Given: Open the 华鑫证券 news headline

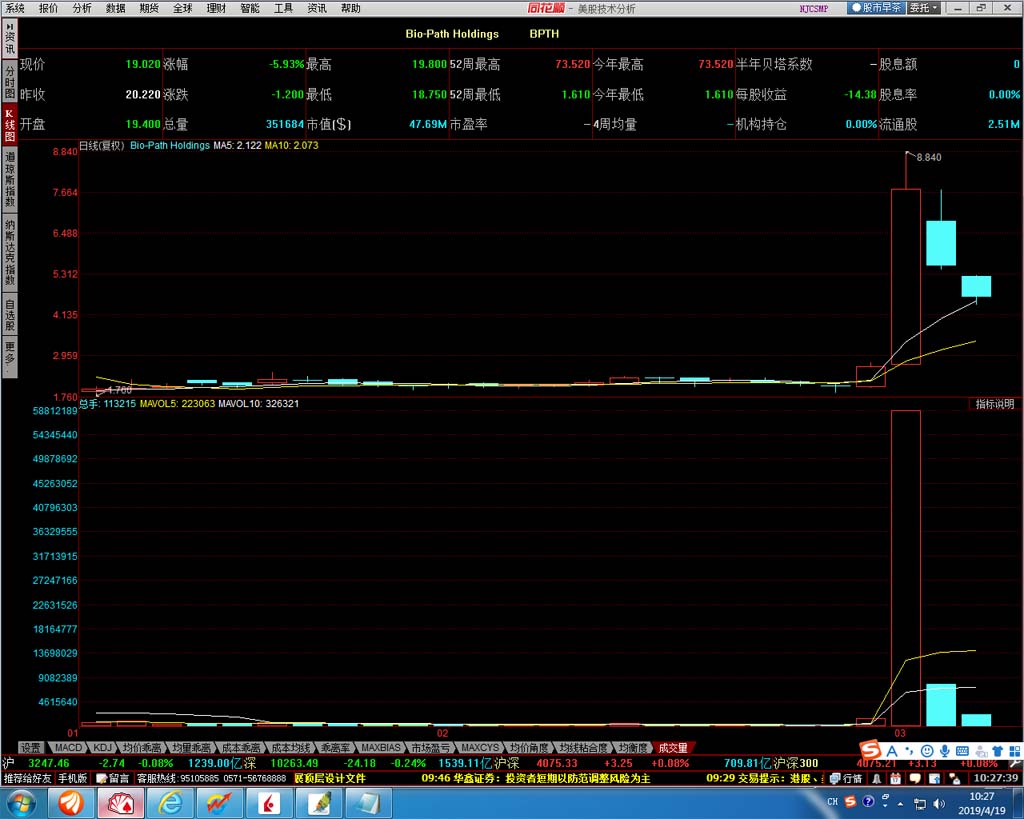Looking at the screenshot, I should point(536,779).
